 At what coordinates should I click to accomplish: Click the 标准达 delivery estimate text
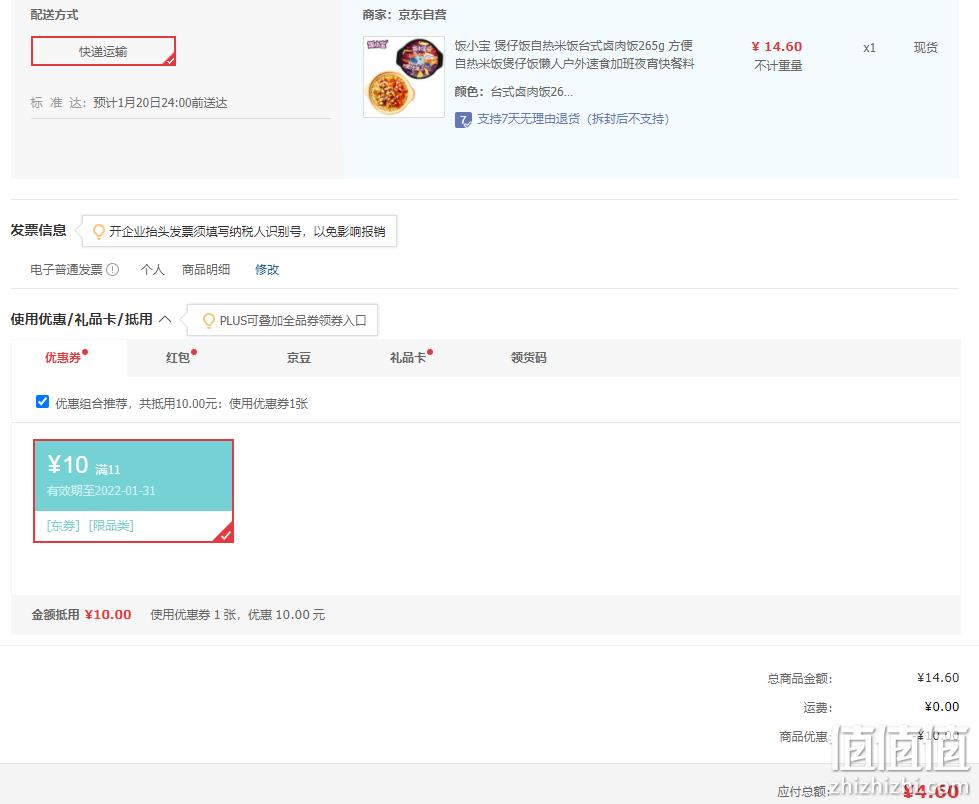coord(129,103)
